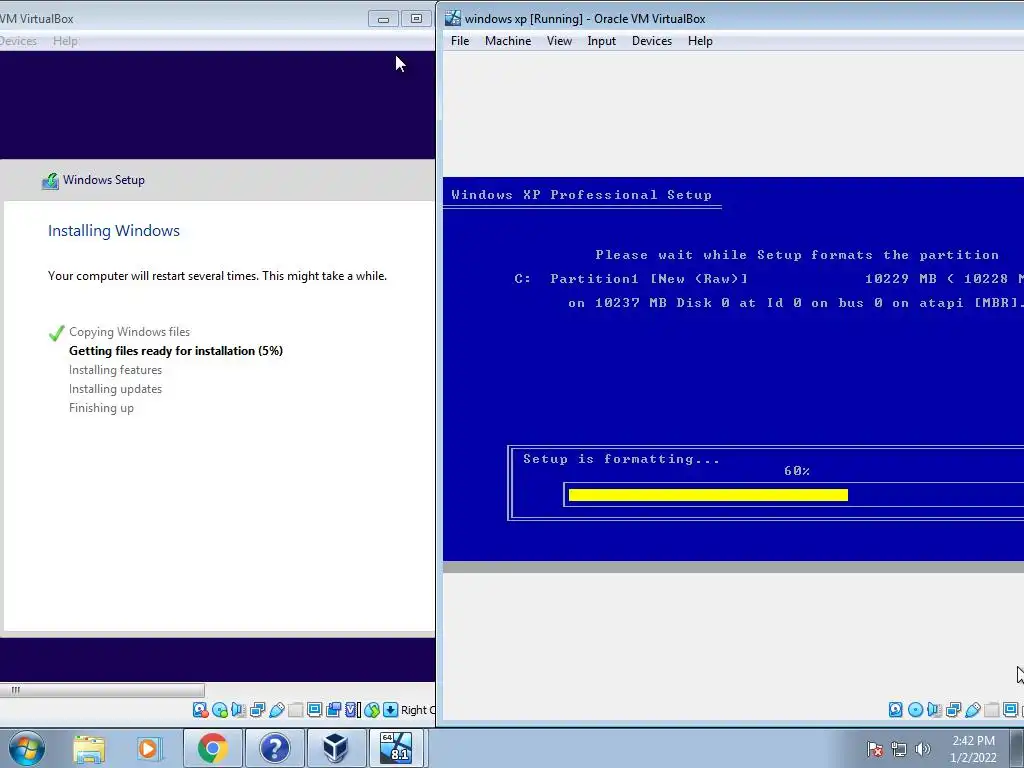Click display icon in windows xp VM status bar
The width and height of the screenshot is (1024, 768).
tap(1010, 710)
